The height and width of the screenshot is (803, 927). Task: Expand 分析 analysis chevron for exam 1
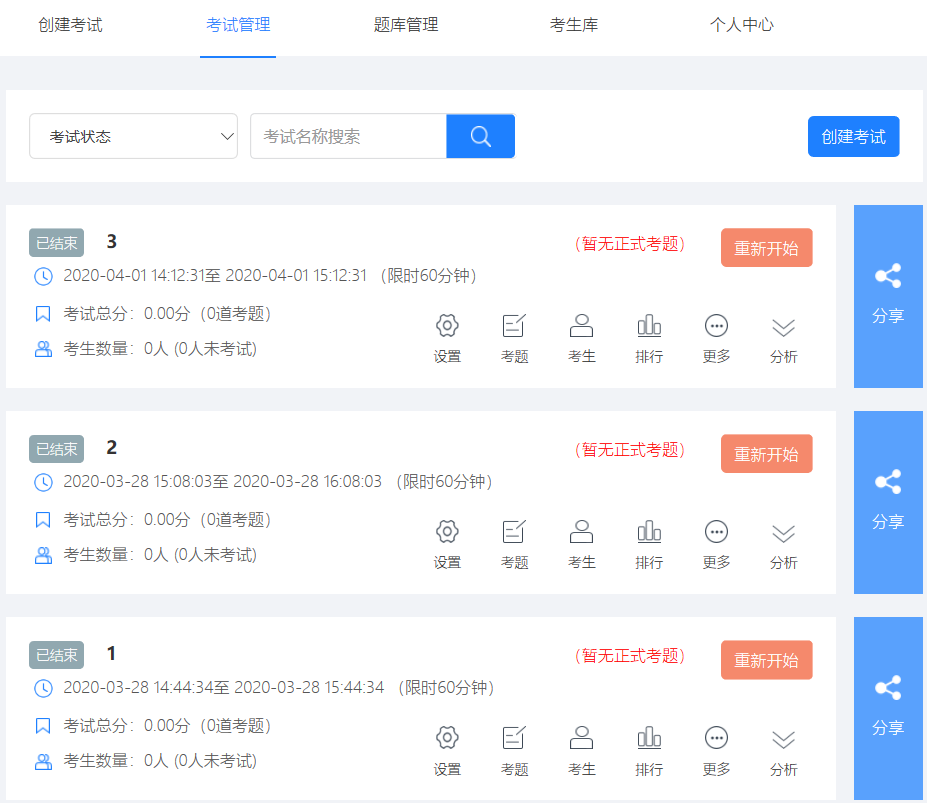pyautogui.click(x=783, y=739)
